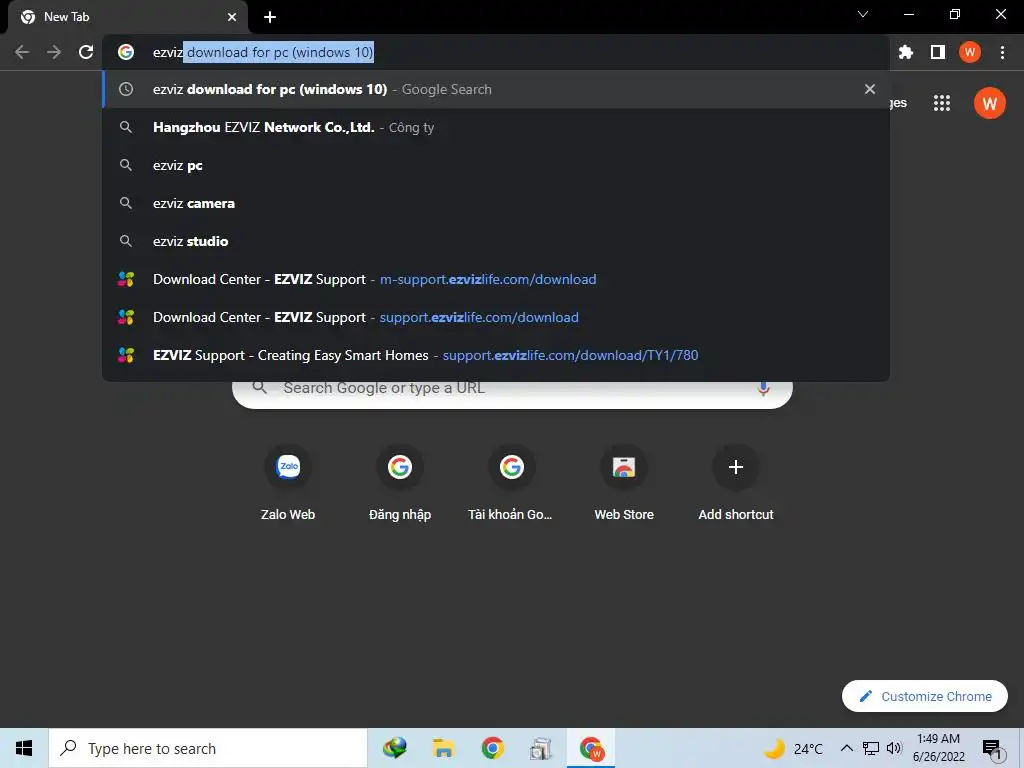1024x768 pixels.
Task: Open the tab search chevron
Action: click(863, 14)
